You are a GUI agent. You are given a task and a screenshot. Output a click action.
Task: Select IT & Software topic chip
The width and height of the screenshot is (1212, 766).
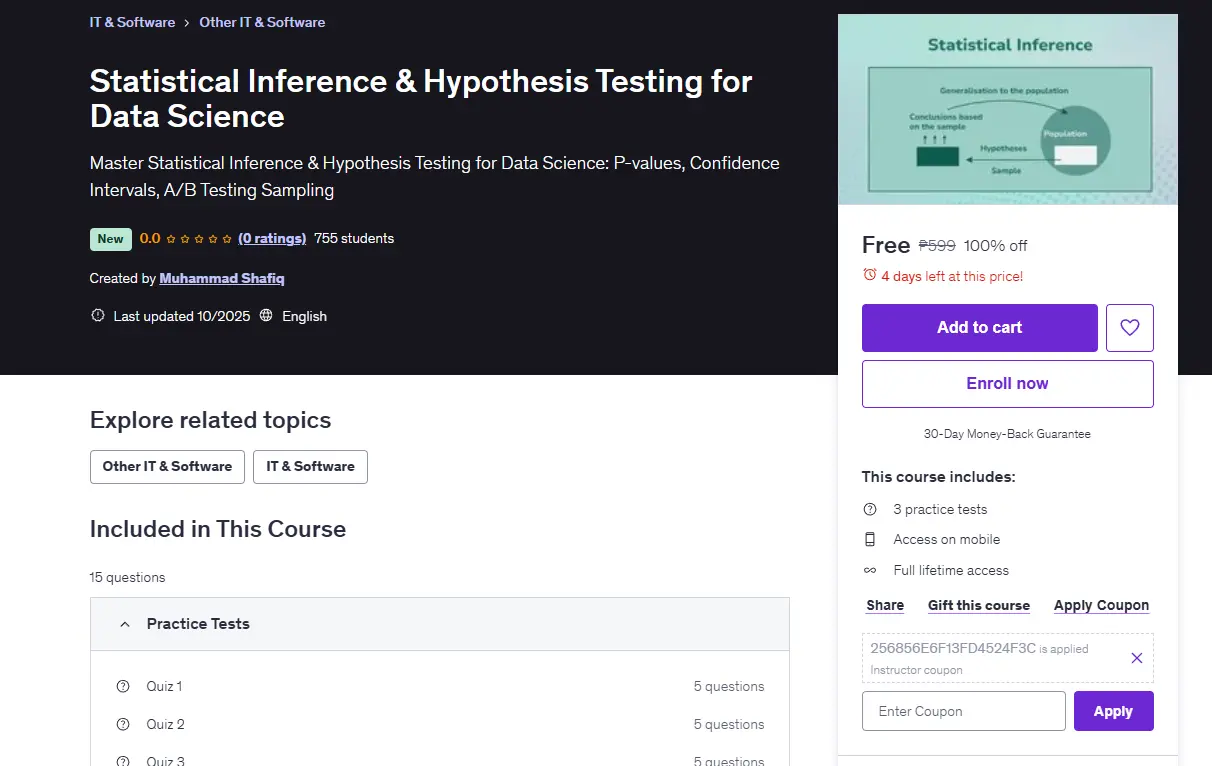coord(310,466)
